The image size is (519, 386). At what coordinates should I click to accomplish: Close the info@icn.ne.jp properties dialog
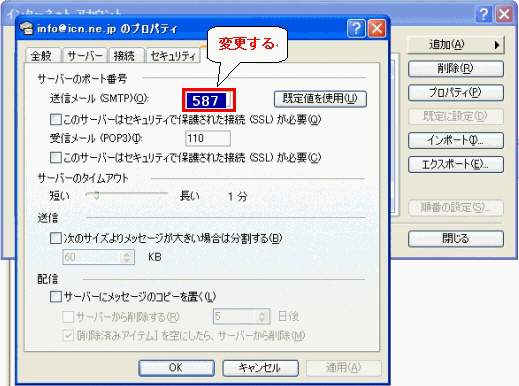pos(377,28)
